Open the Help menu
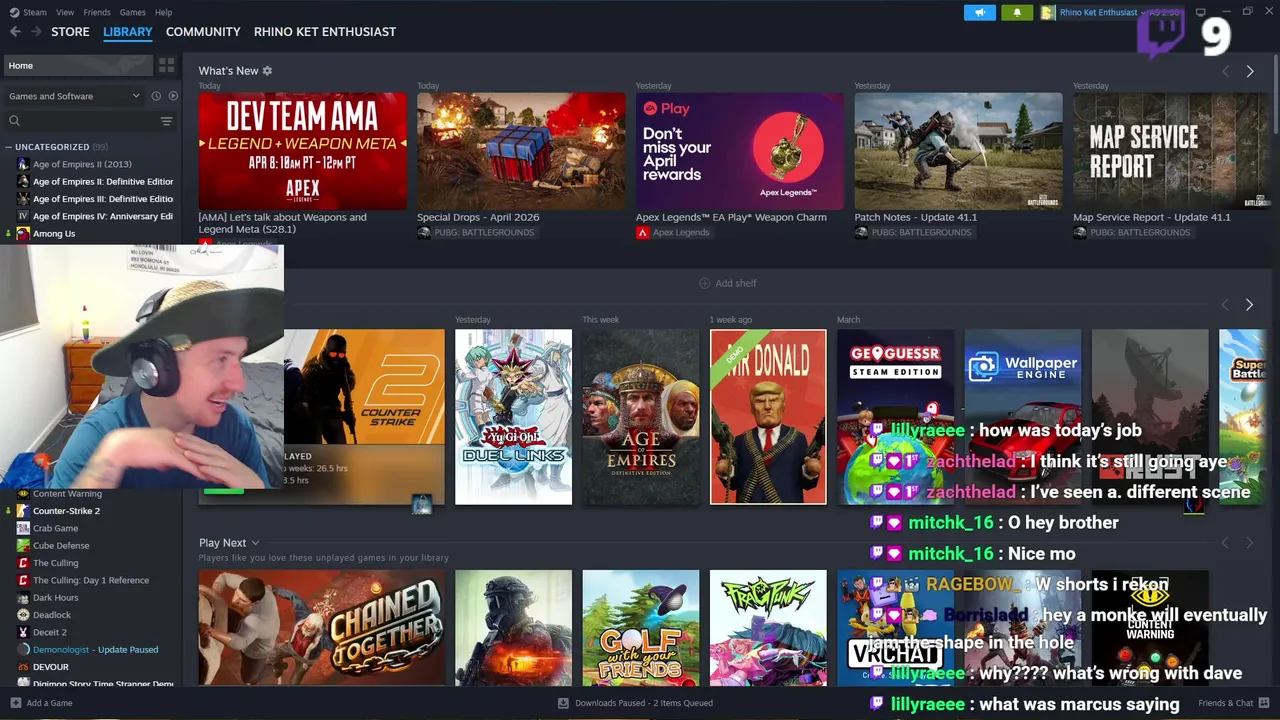1280x720 pixels. click(x=164, y=12)
